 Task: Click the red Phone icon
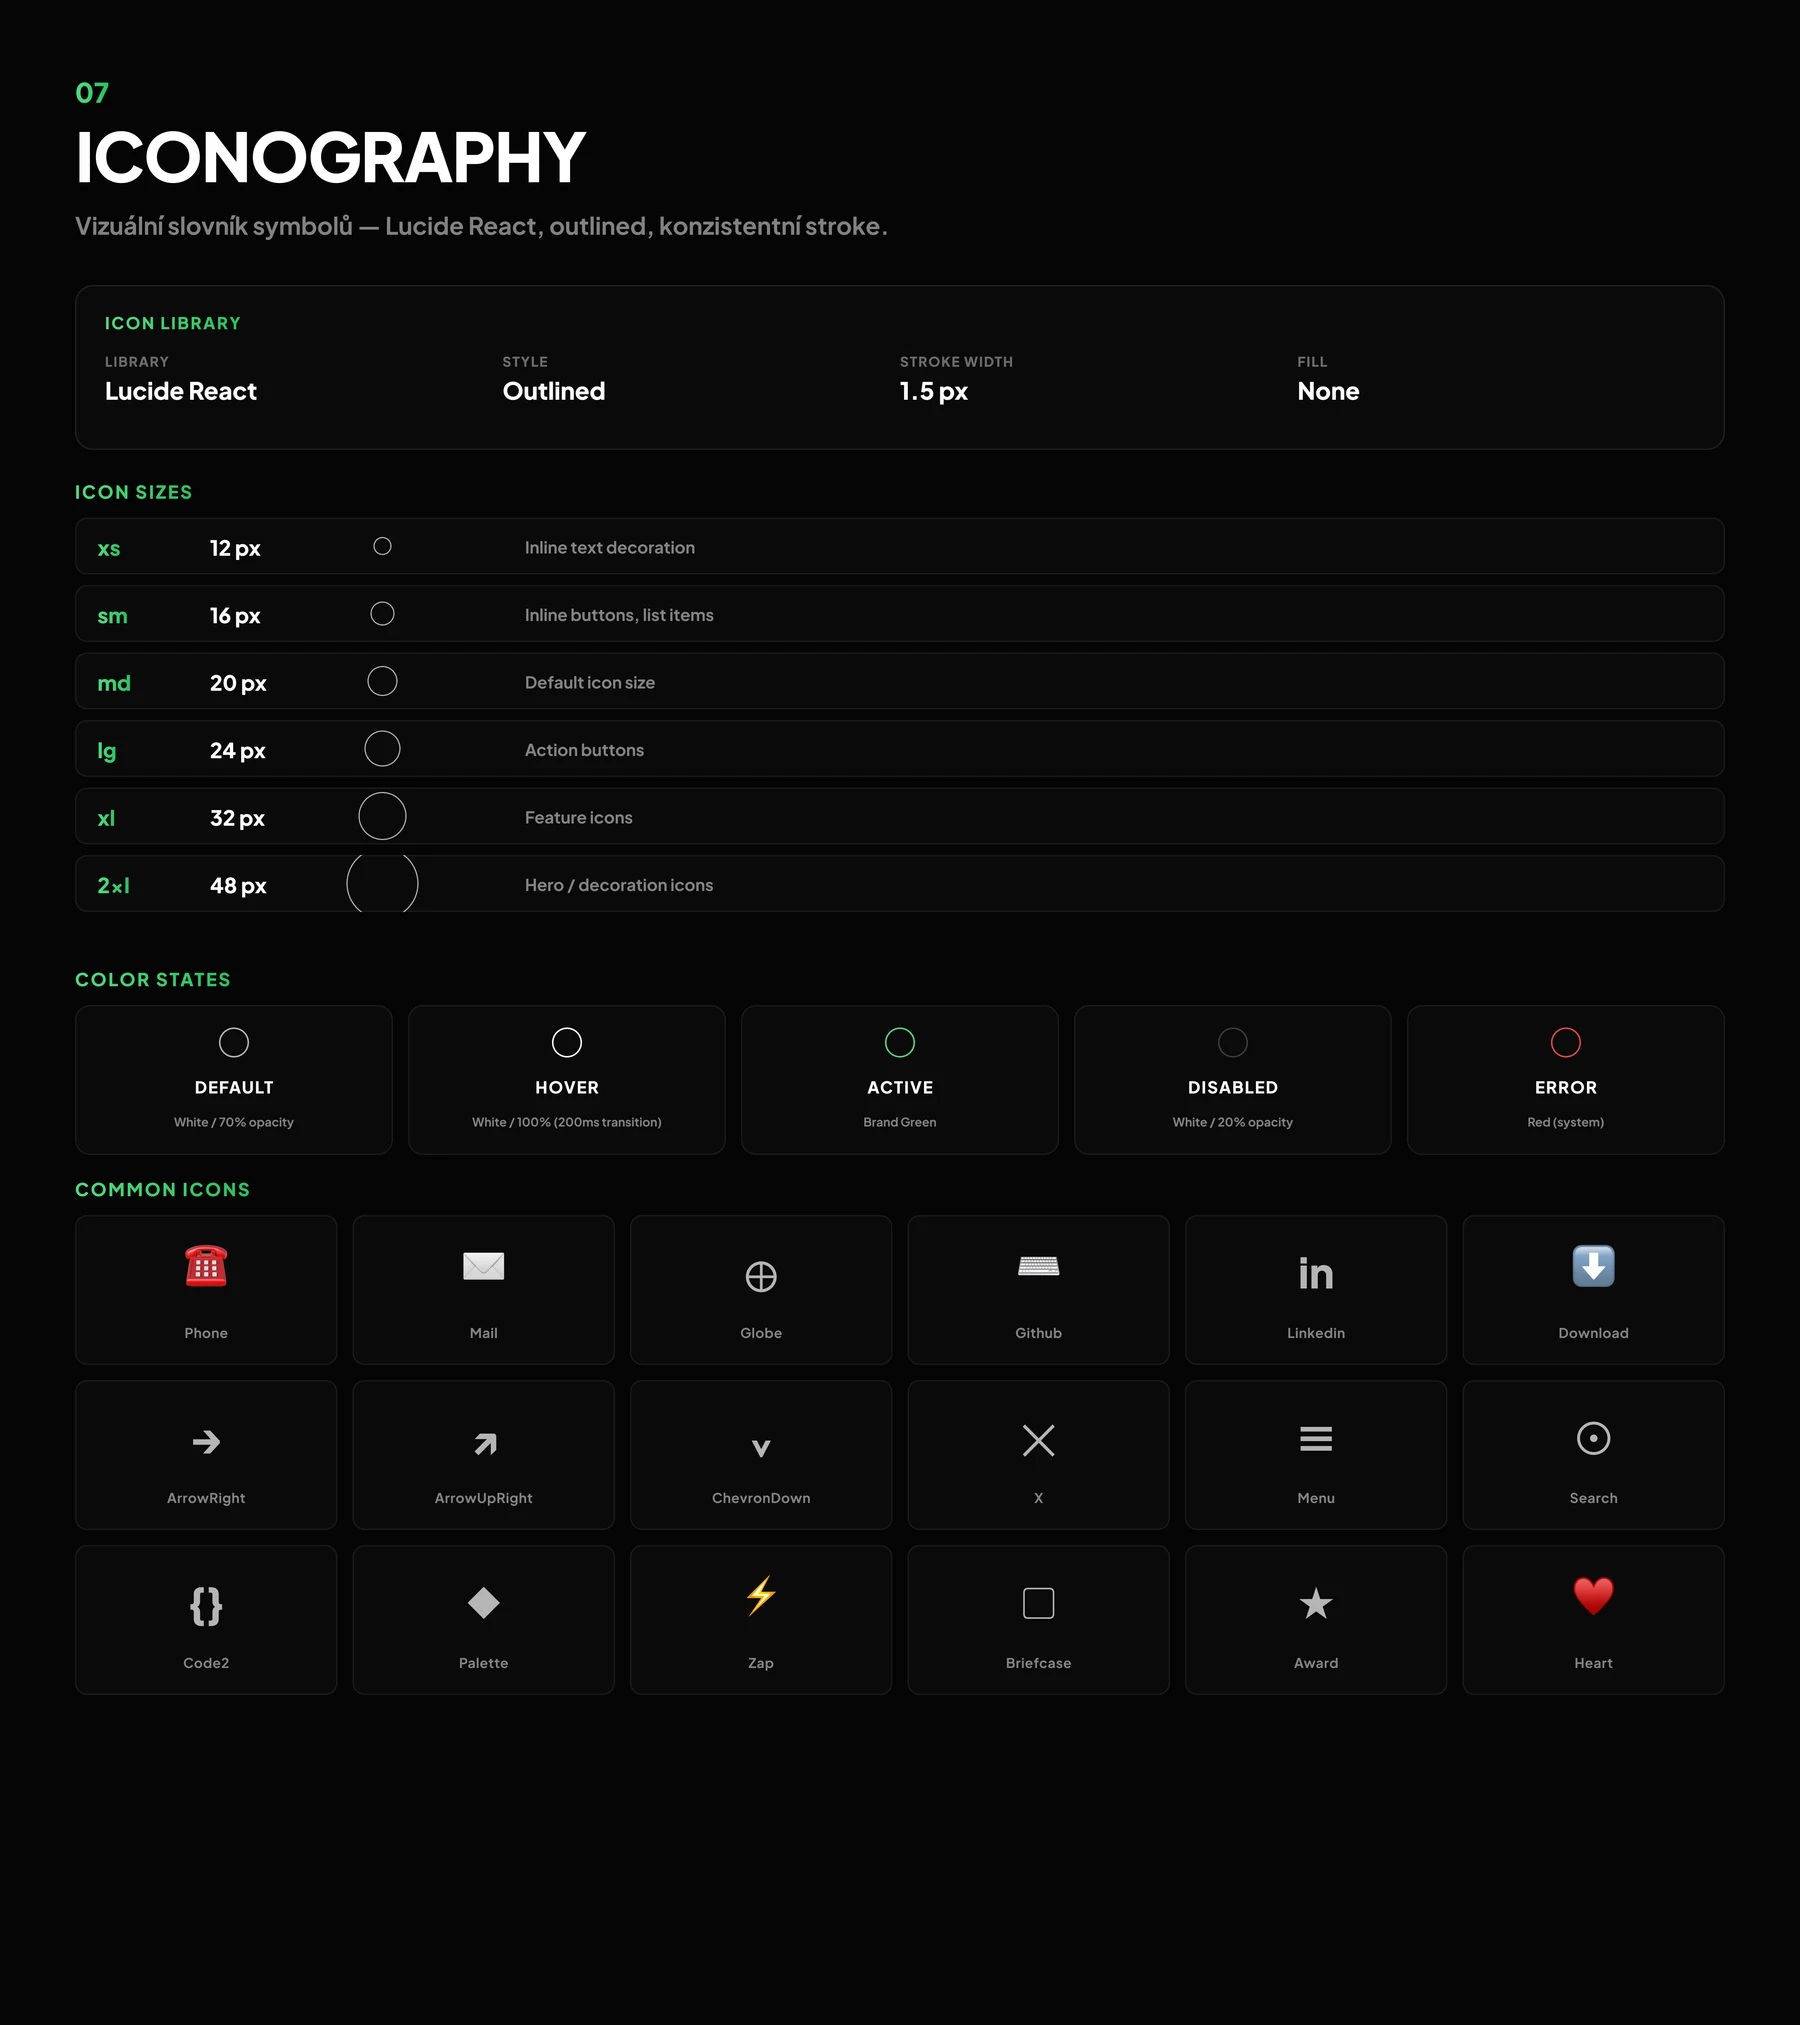point(206,1266)
